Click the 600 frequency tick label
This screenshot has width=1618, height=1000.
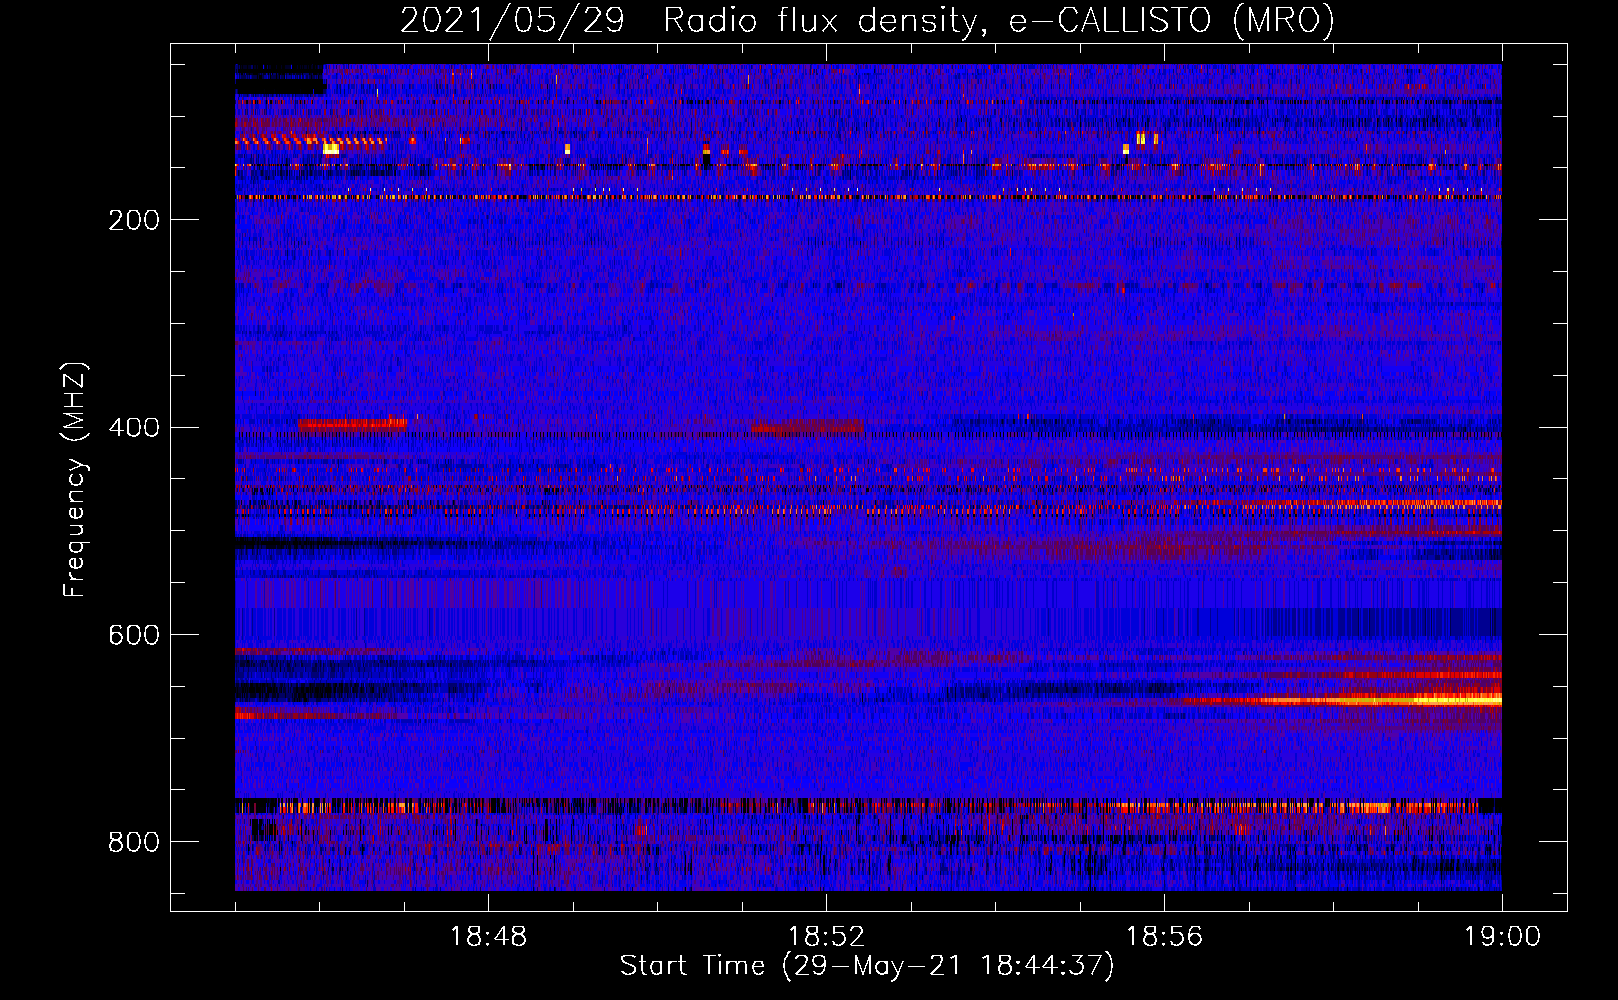[x=134, y=636]
